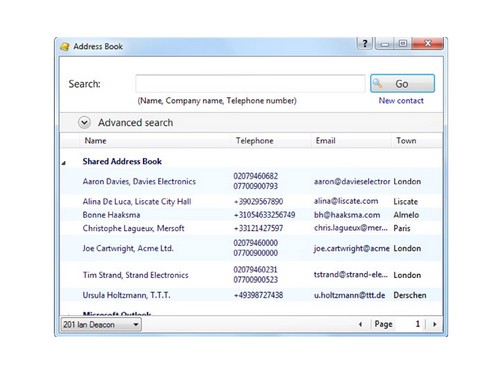Click the Address Book title icon
The width and height of the screenshot is (500, 375).
65,46
